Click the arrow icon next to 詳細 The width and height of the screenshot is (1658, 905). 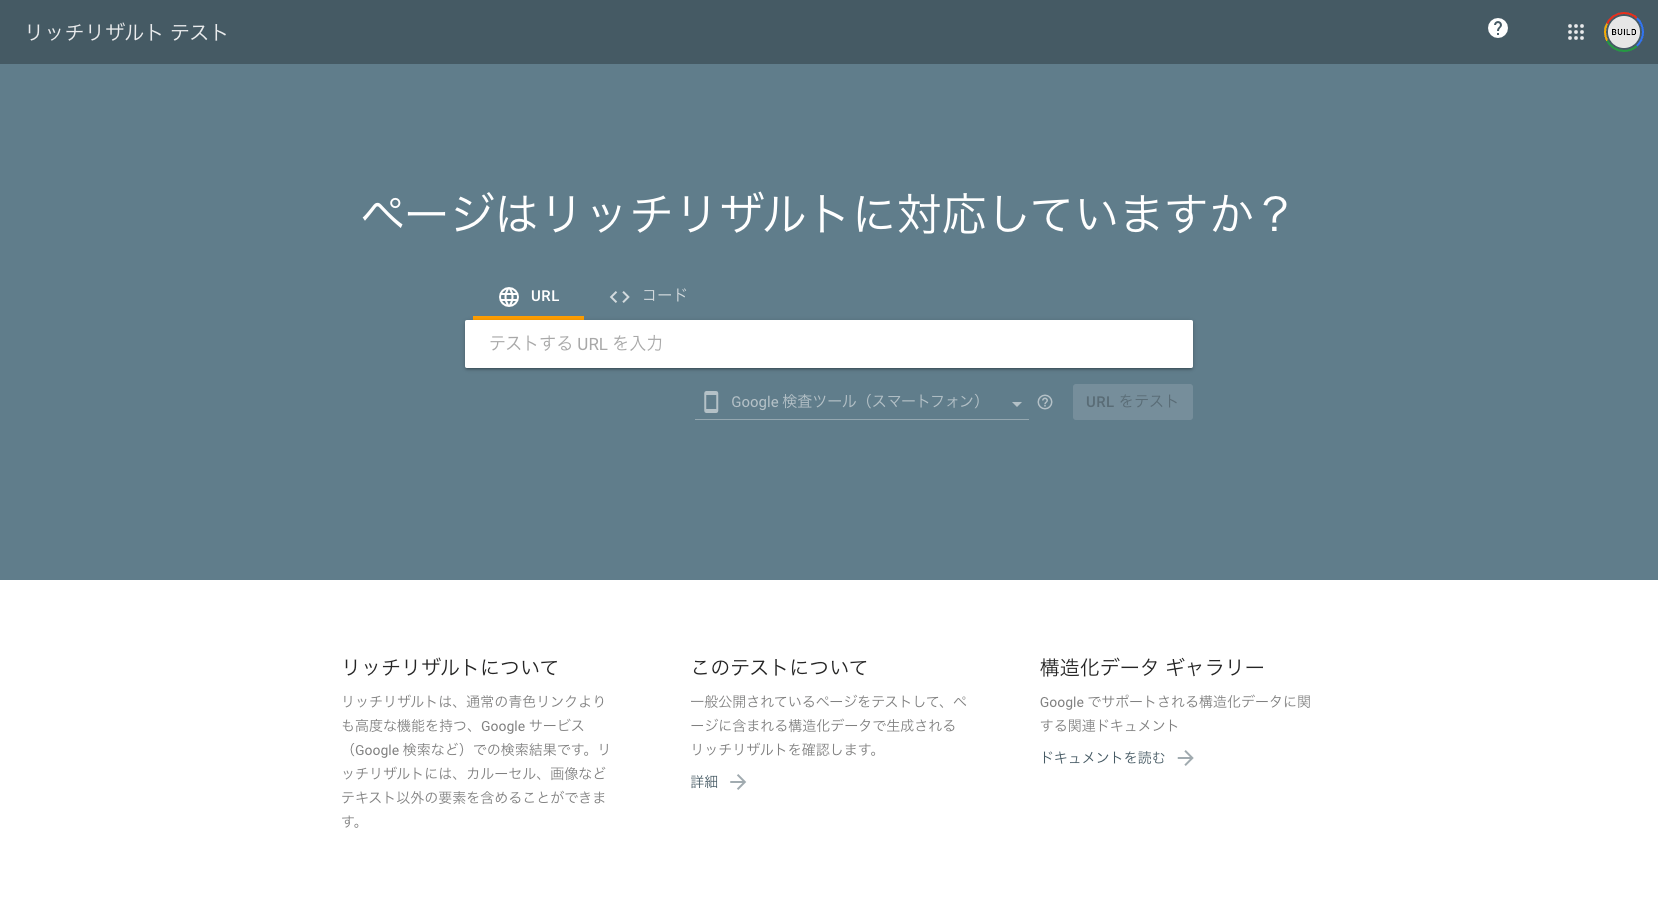click(x=738, y=782)
